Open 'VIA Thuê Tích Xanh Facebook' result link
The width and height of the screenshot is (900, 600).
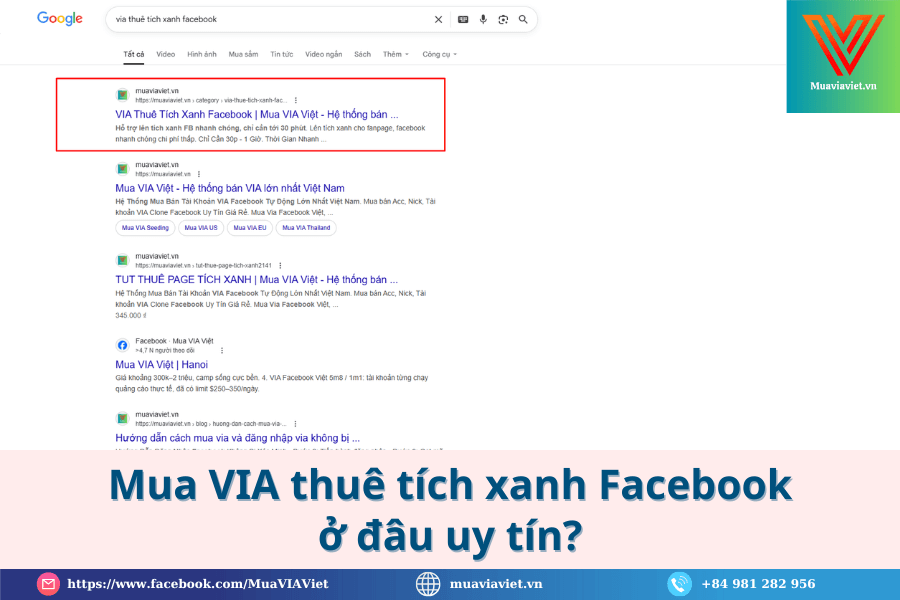tap(257, 114)
